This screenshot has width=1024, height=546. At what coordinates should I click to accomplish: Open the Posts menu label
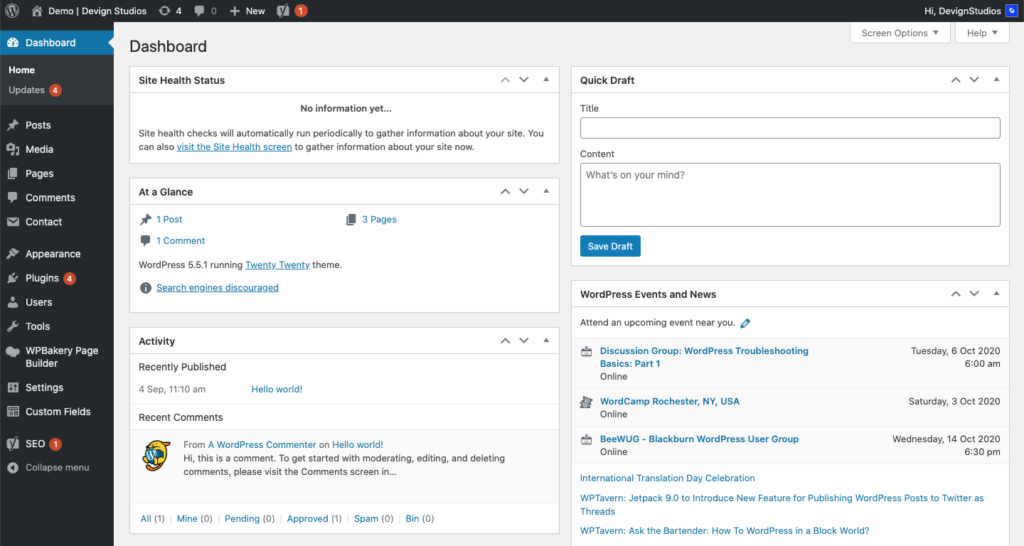[x=38, y=125]
